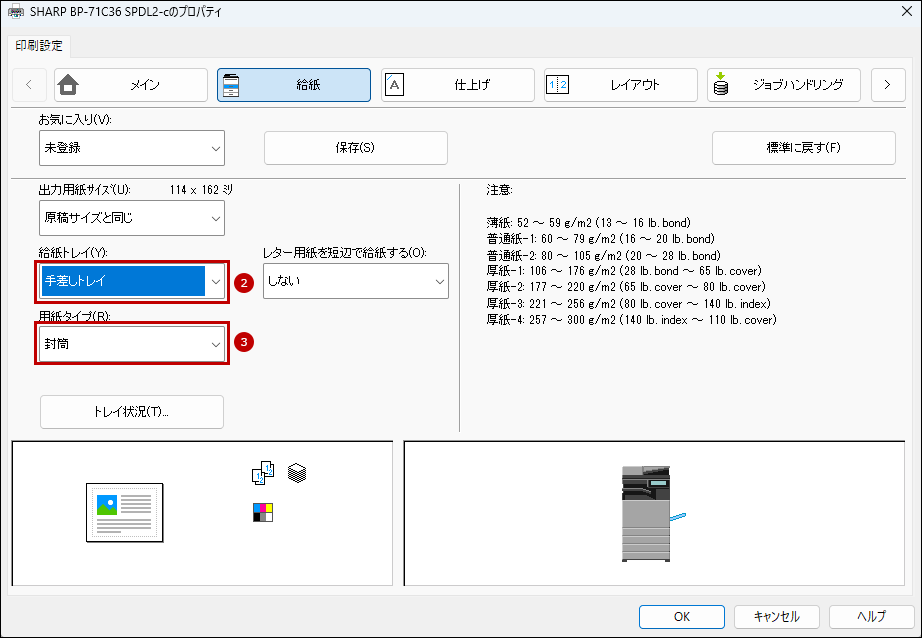Click 標準に戻す to restore defaults
This screenshot has height=638, width=922.
pos(803,148)
